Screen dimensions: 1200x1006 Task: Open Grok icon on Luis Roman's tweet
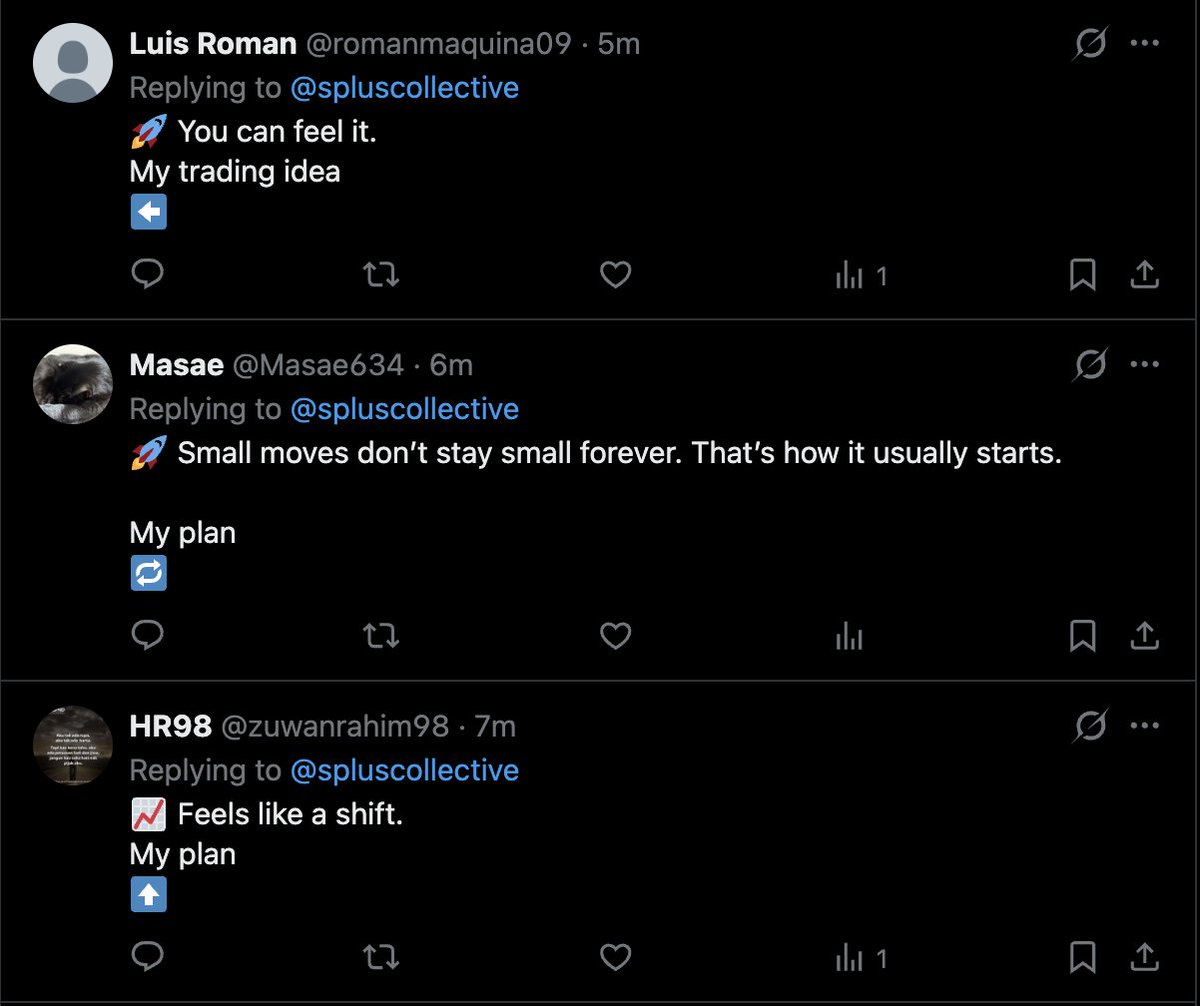(x=1090, y=44)
